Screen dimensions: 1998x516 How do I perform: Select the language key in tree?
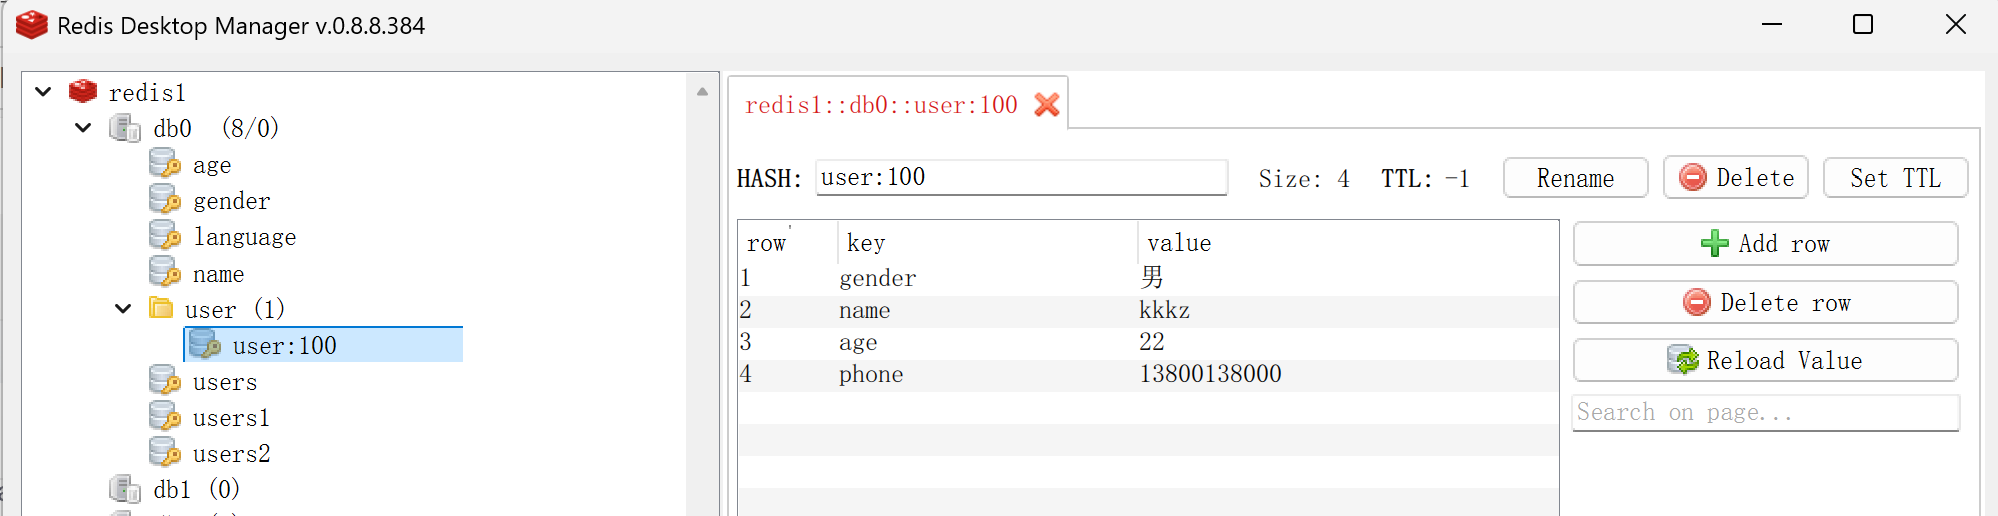(x=244, y=237)
